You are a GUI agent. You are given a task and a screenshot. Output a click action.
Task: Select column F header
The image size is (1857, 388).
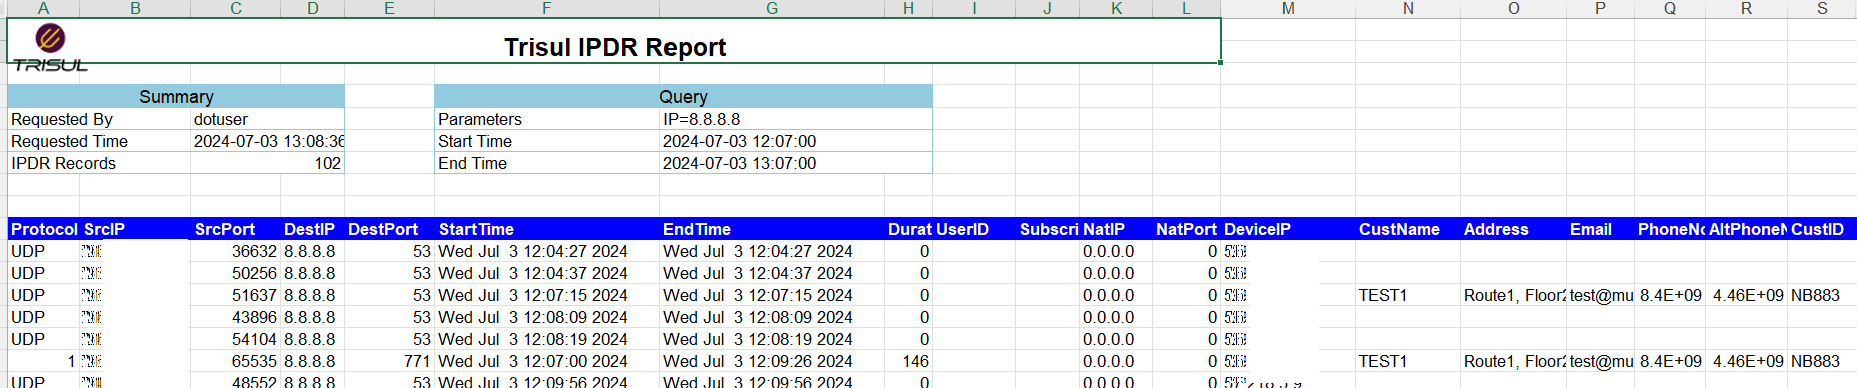point(546,8)
